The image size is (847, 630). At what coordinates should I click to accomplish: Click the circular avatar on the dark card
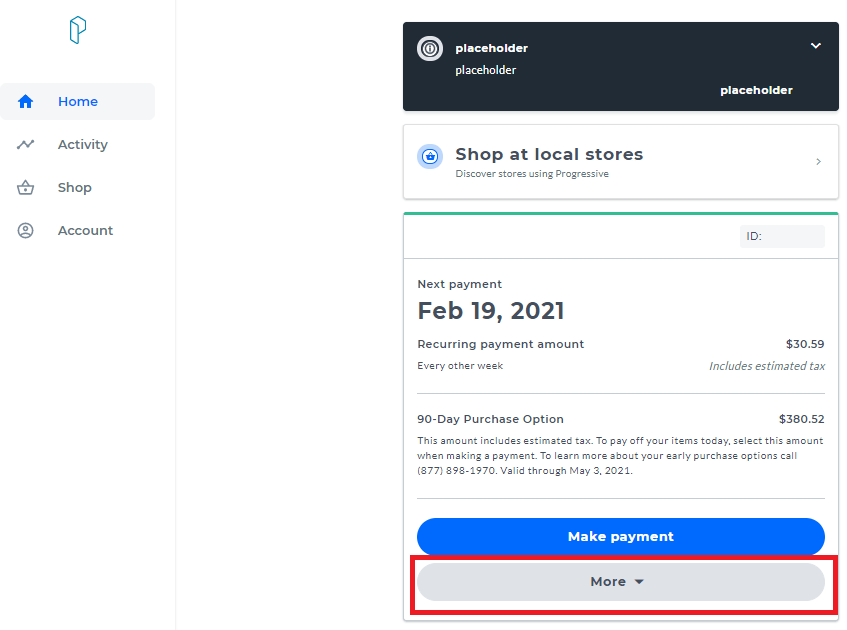[x=430, y=48]
